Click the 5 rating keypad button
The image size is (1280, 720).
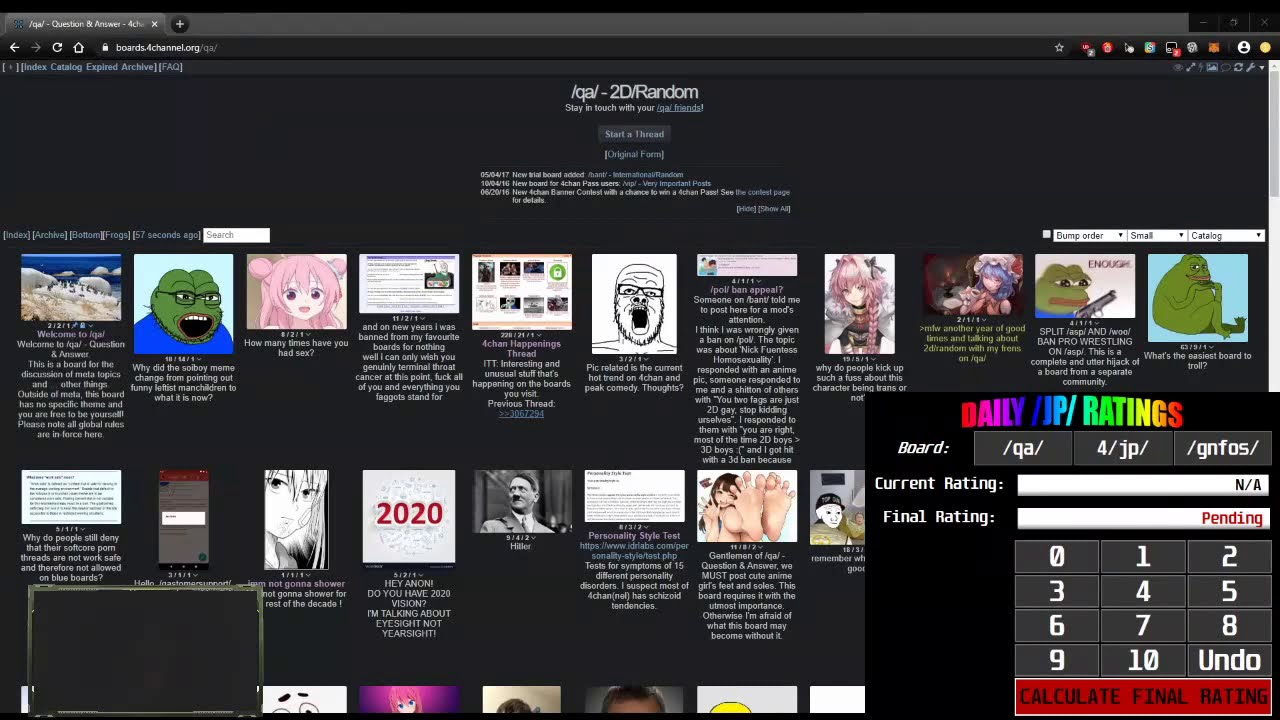click(1229, 592)
